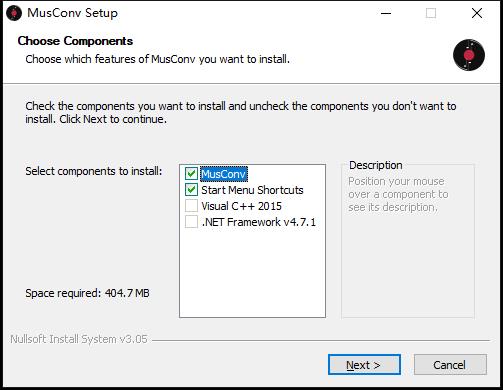Click the Choose Components heading
Image resolution: width=503 pixels, height=390 pixels.
pos(75,41)
